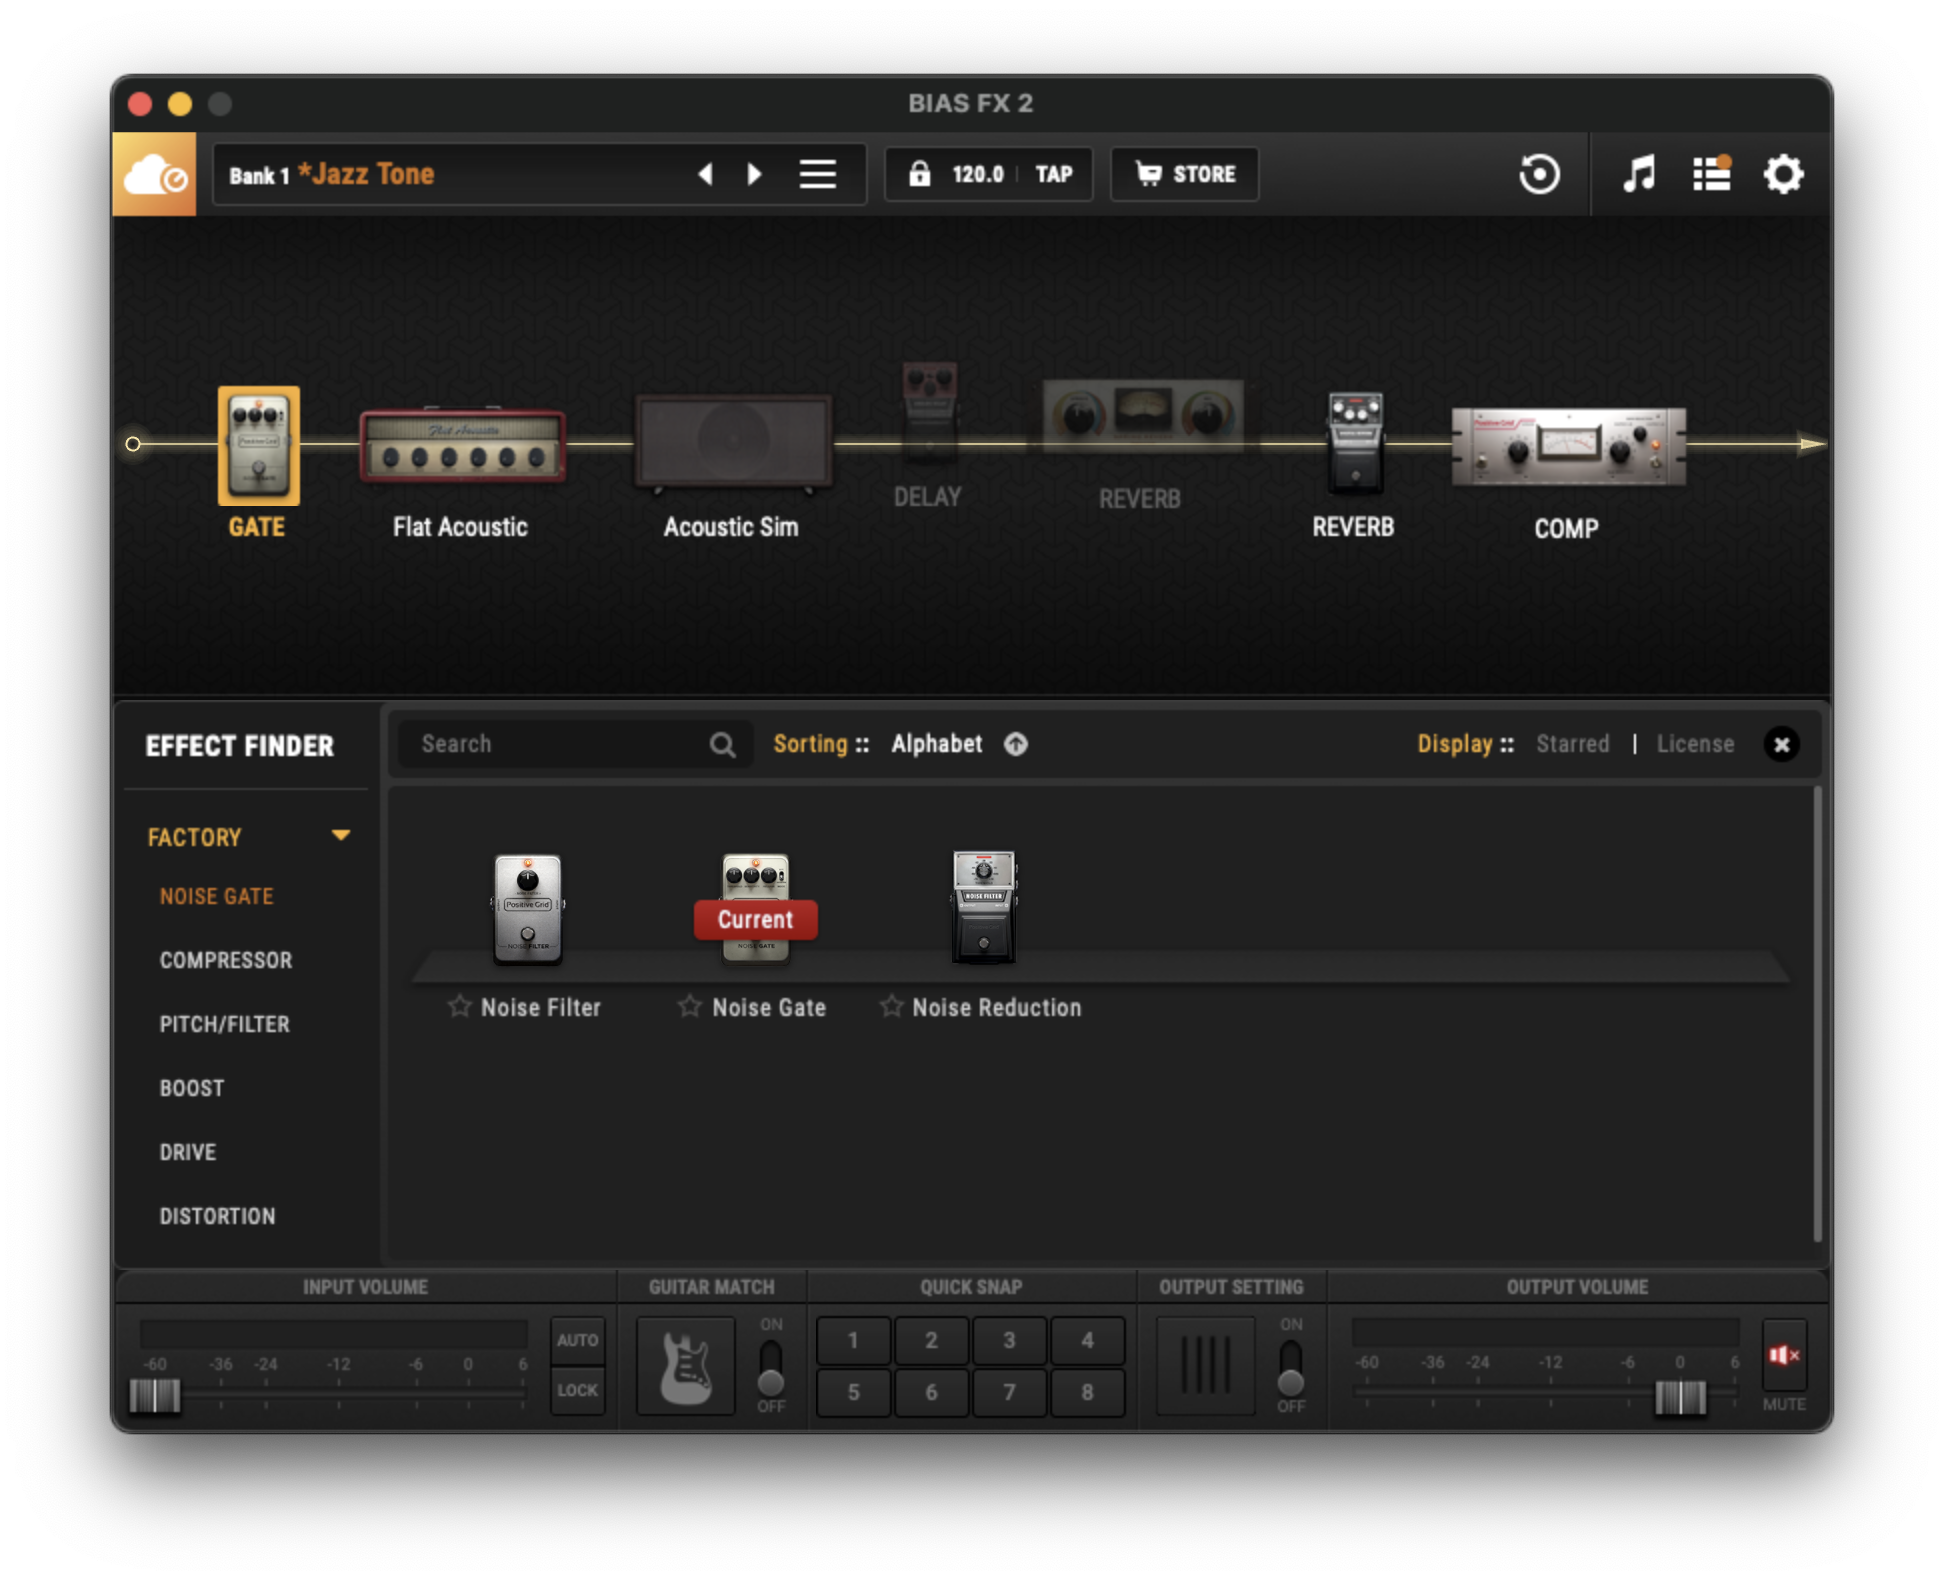Change sorting from Alphabet
The width and height of the screenshot is (1944, 1580).
[x=937, y=744]
